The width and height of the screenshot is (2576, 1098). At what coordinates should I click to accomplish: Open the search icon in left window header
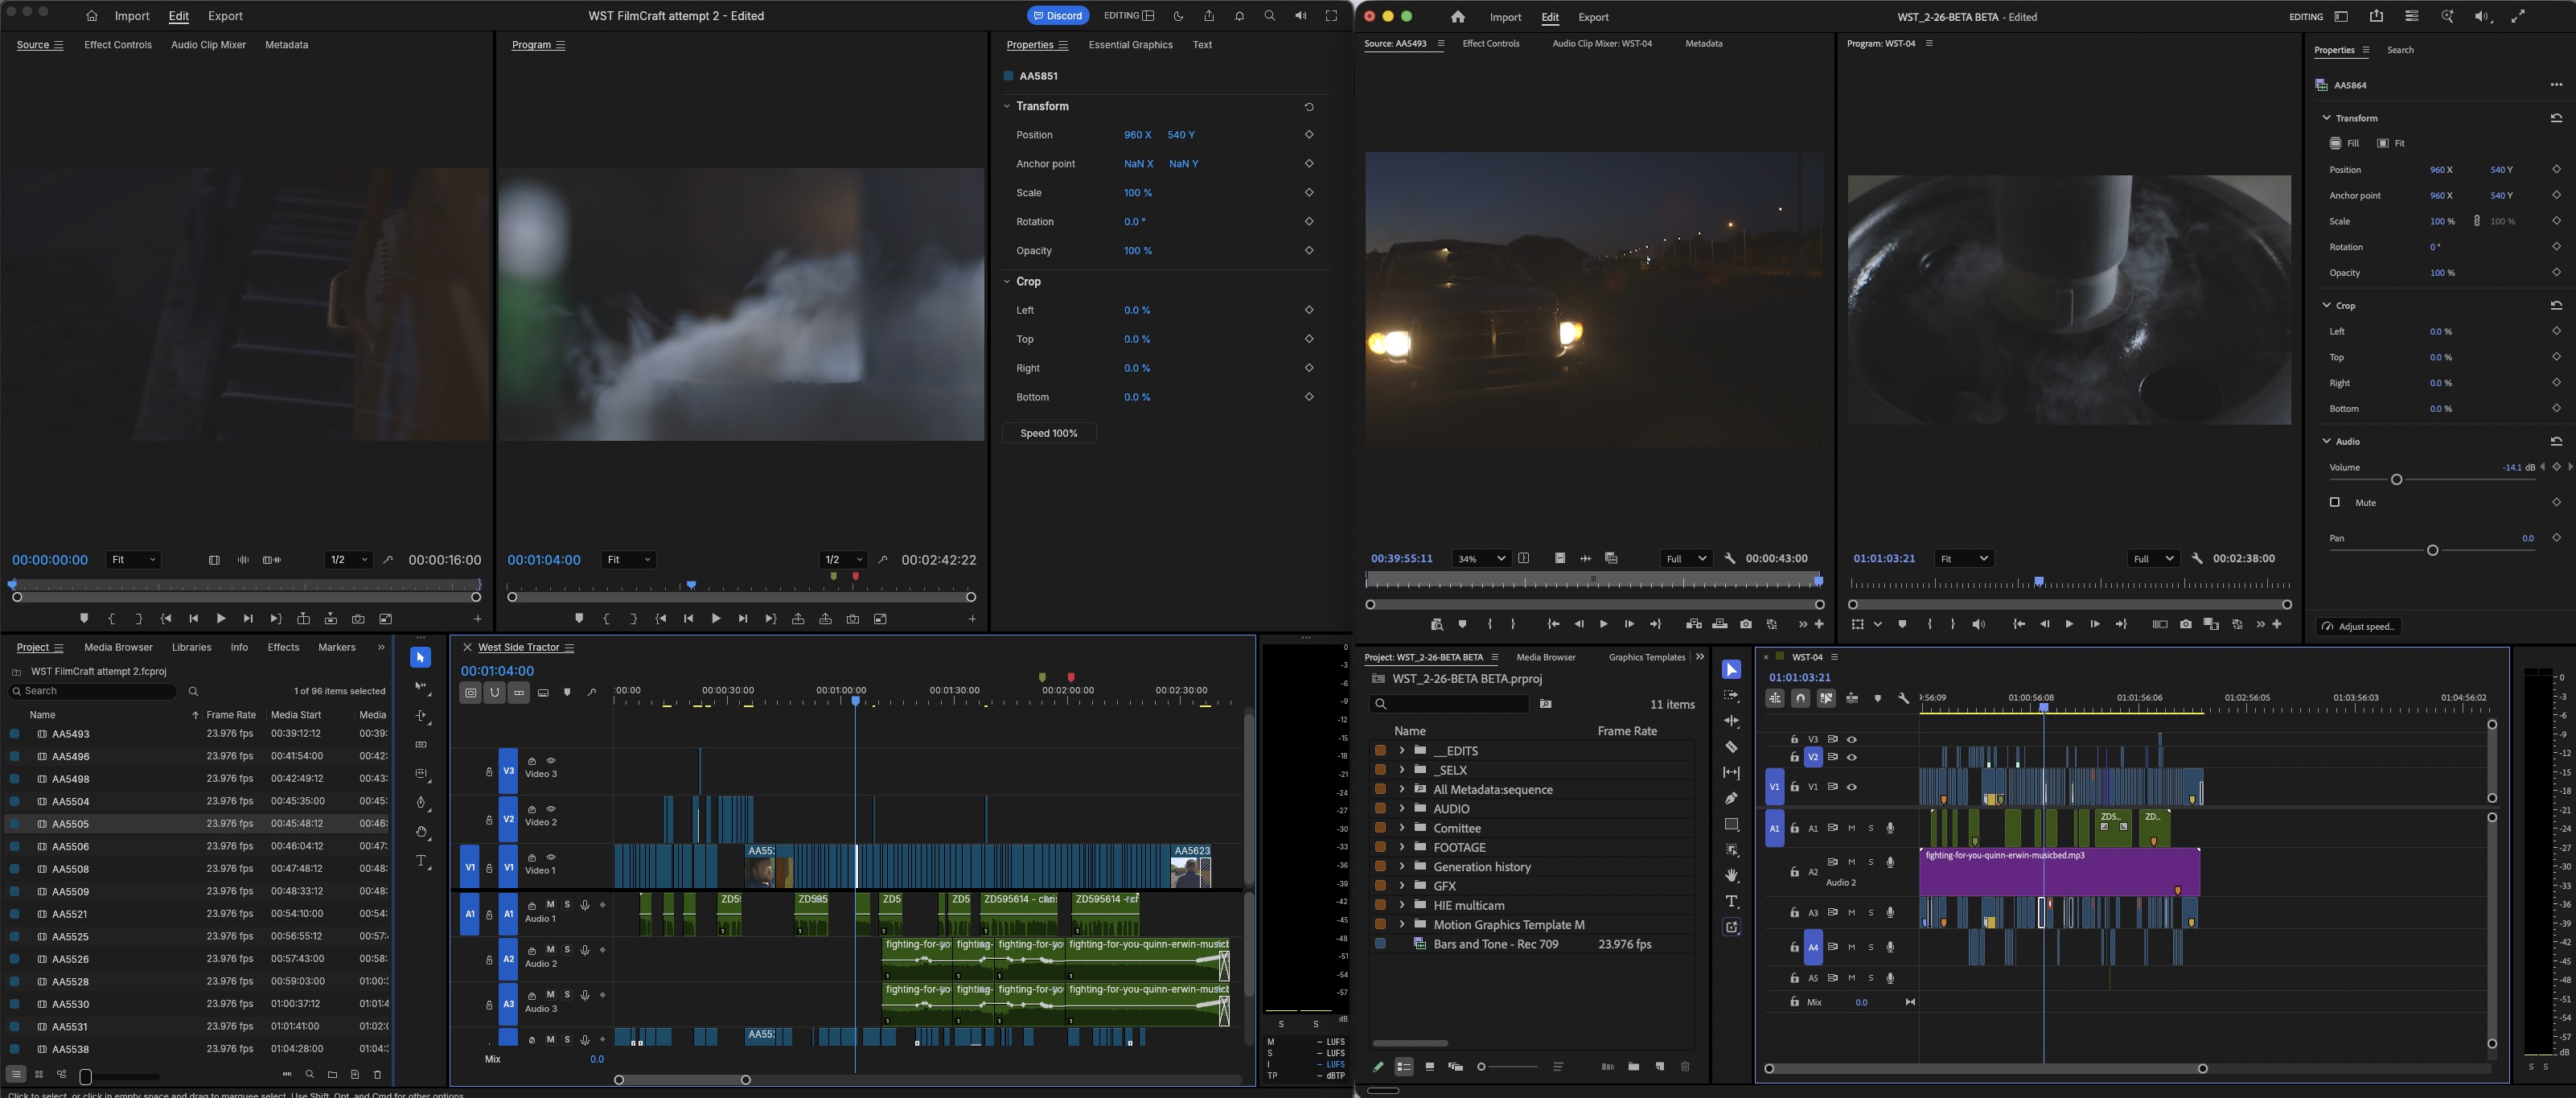tap(1270, 16)
